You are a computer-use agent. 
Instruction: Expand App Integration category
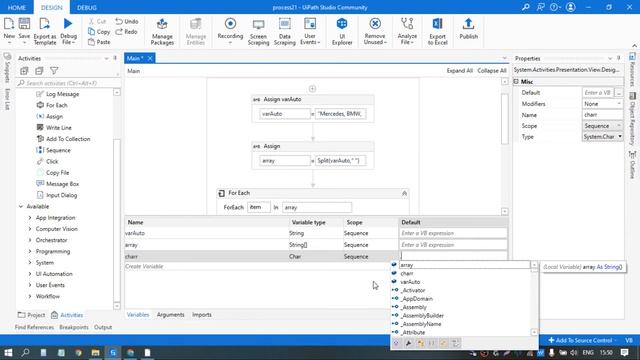30,218
